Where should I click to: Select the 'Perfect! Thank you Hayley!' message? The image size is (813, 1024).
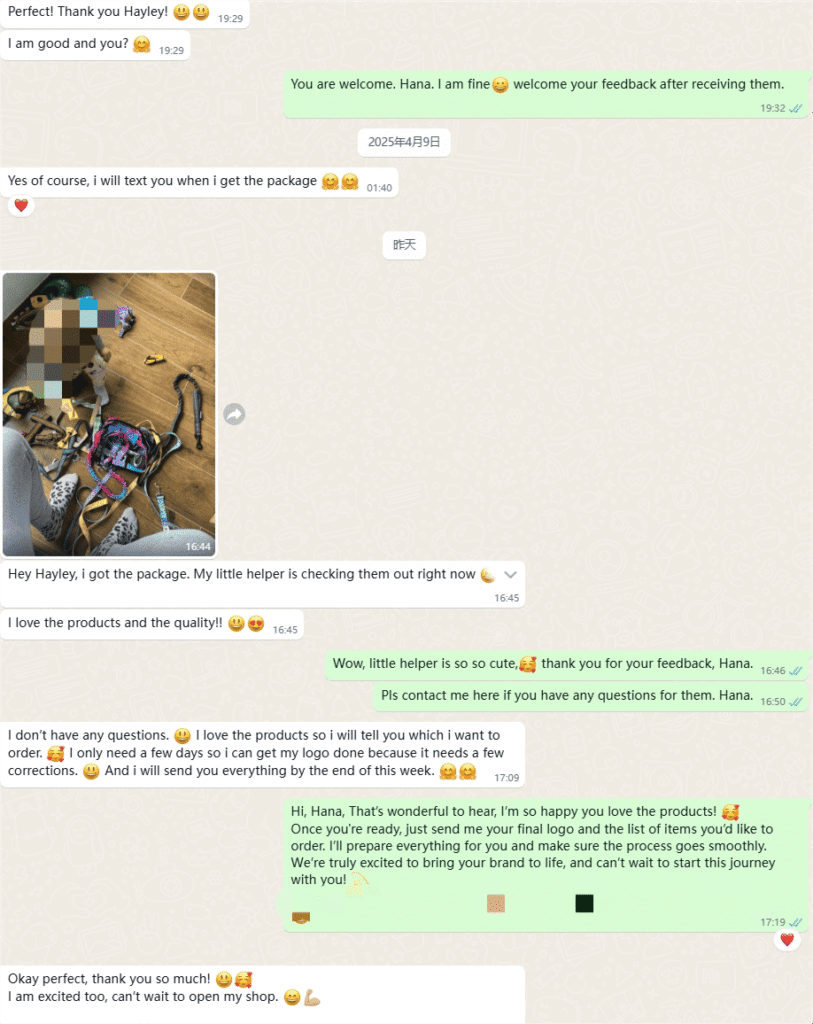[125, 13]
